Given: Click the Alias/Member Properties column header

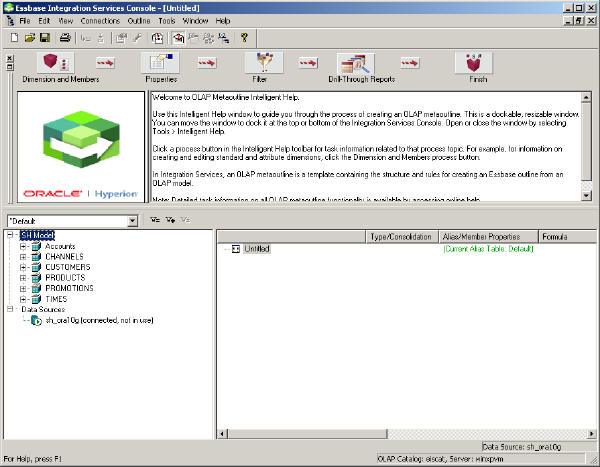Looking at the screenshot, I should (x=488, y=237).
